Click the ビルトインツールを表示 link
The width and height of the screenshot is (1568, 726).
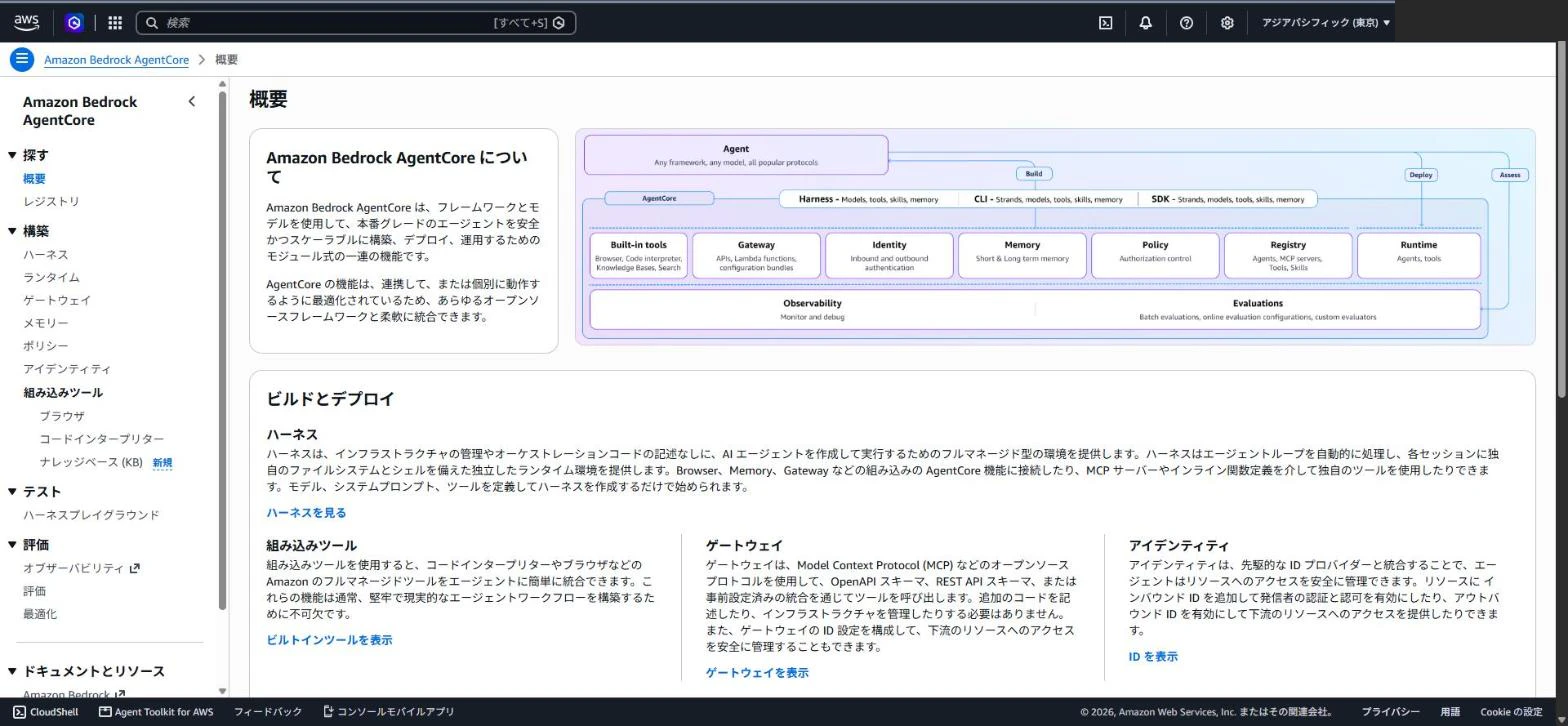click(329, 640)
